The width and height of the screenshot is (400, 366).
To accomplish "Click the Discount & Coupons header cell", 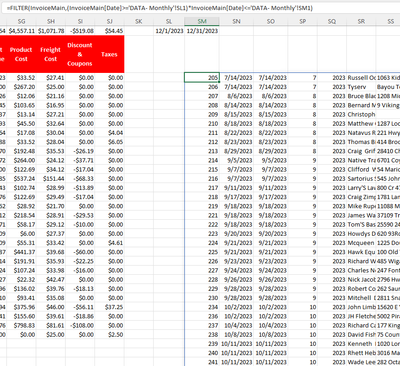I will pyautogui.click(x=80, y=54).
